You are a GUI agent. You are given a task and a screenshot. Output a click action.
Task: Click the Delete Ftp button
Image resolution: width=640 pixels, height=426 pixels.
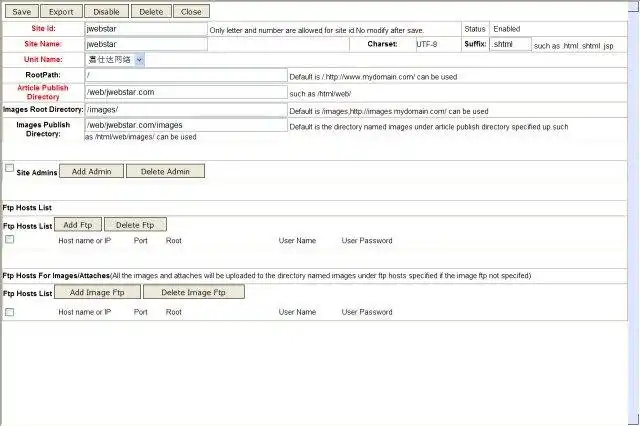coord(135,225)
